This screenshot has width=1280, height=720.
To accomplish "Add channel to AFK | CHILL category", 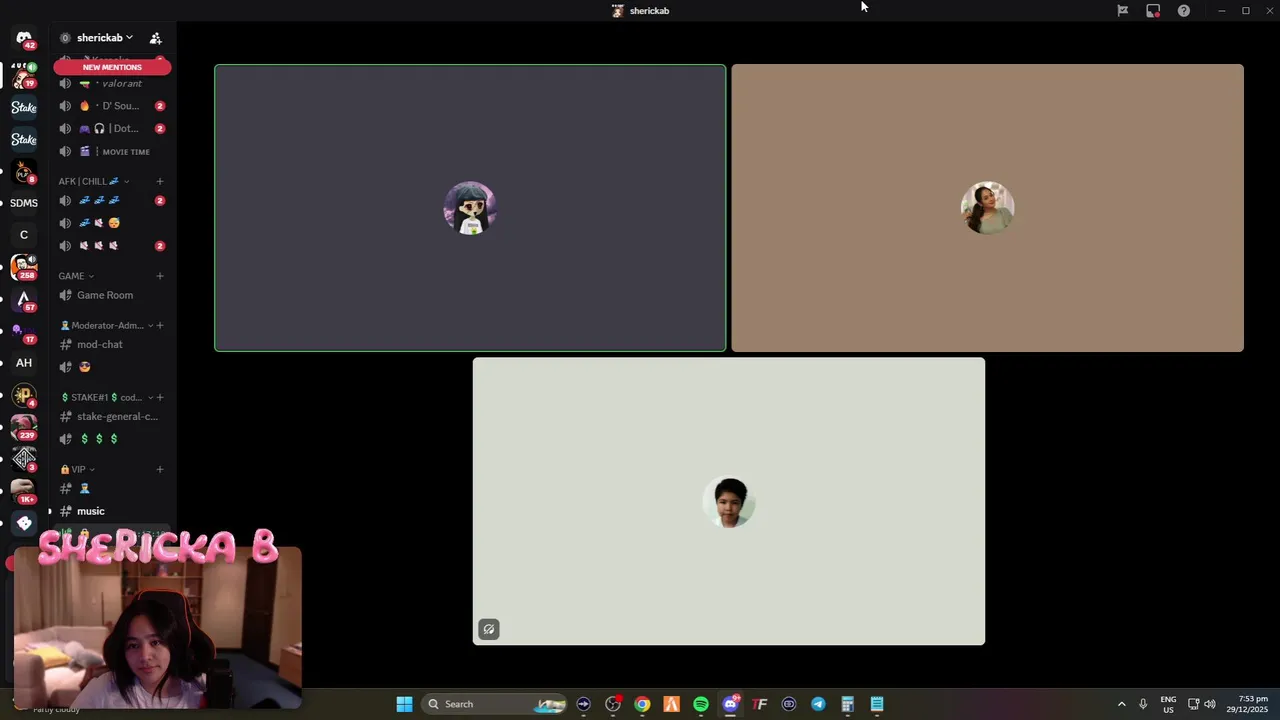I will pos(159,181).
